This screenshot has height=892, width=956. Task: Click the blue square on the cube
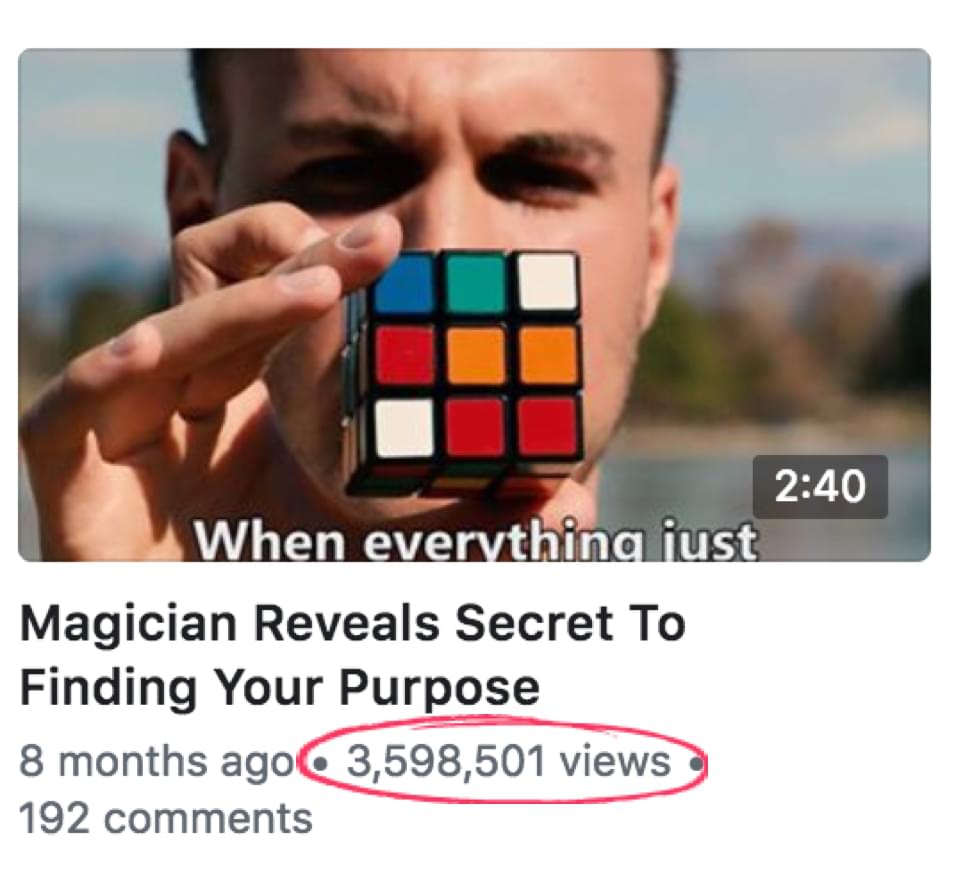(403, 283)
